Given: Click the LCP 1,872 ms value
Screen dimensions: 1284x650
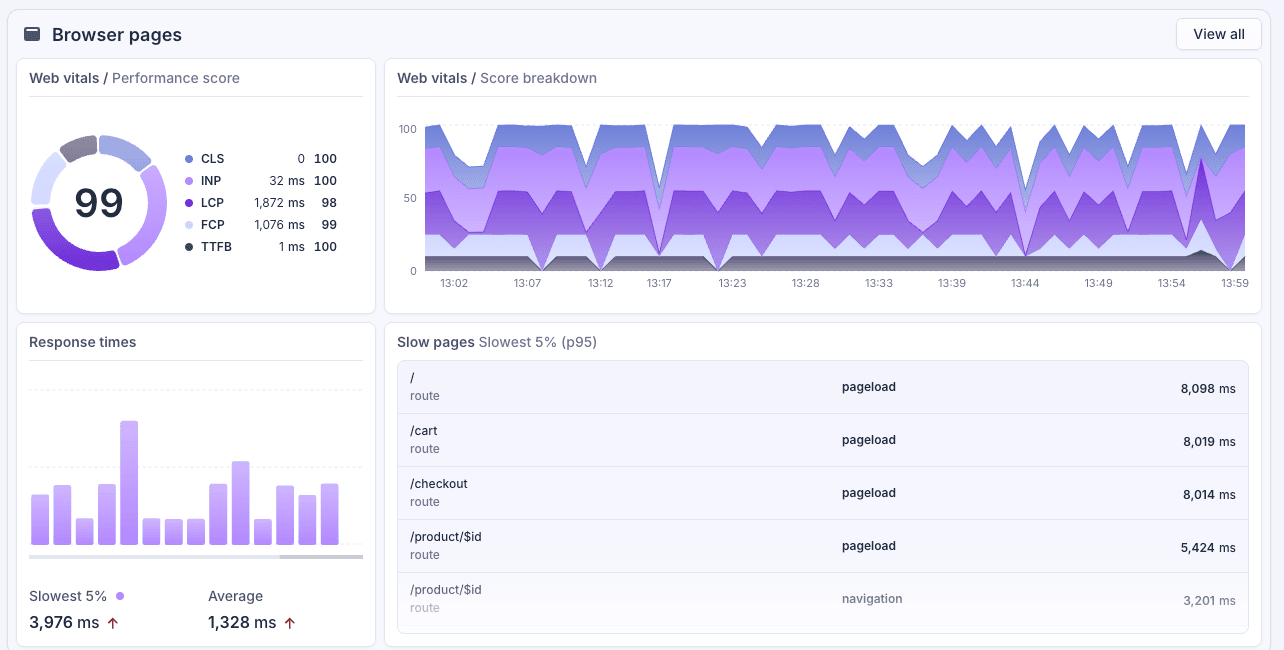Looking at the screenshot, I should click(279, 203).
